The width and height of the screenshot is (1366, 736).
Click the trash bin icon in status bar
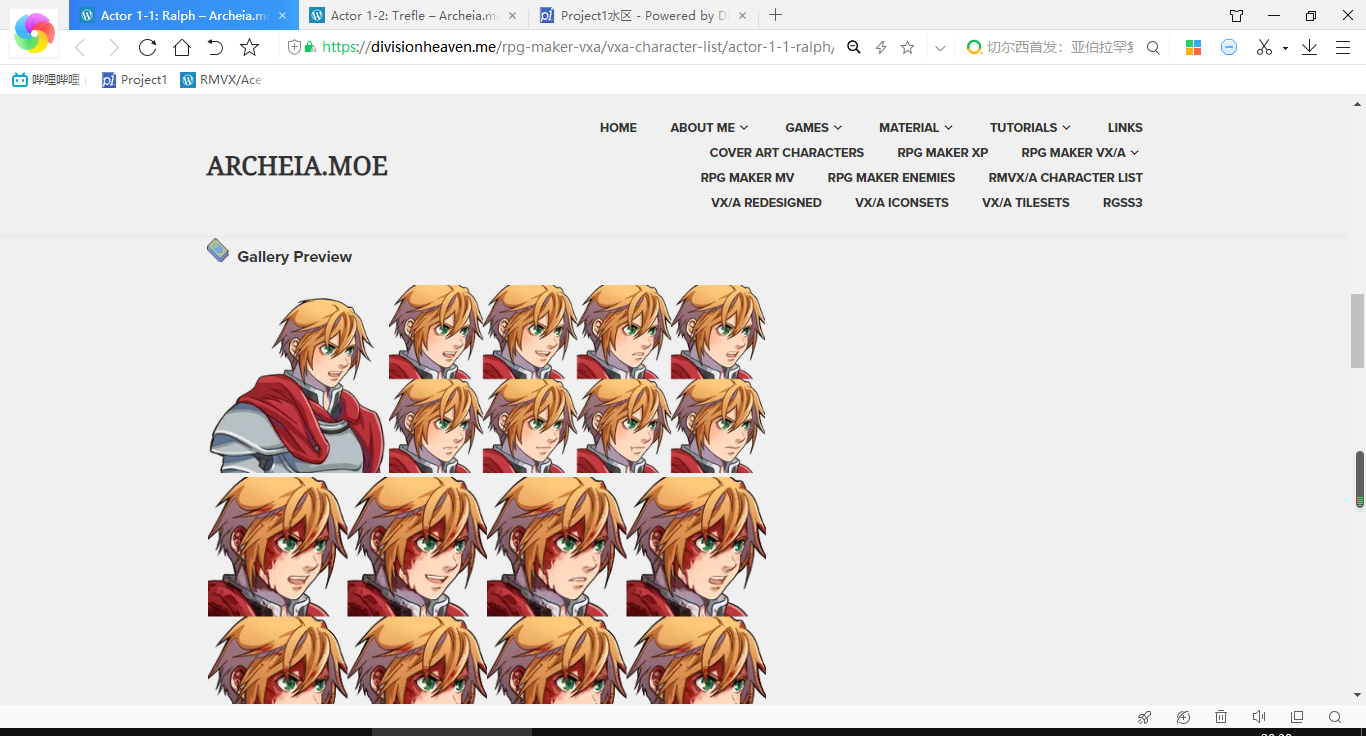coord(1221,717)
